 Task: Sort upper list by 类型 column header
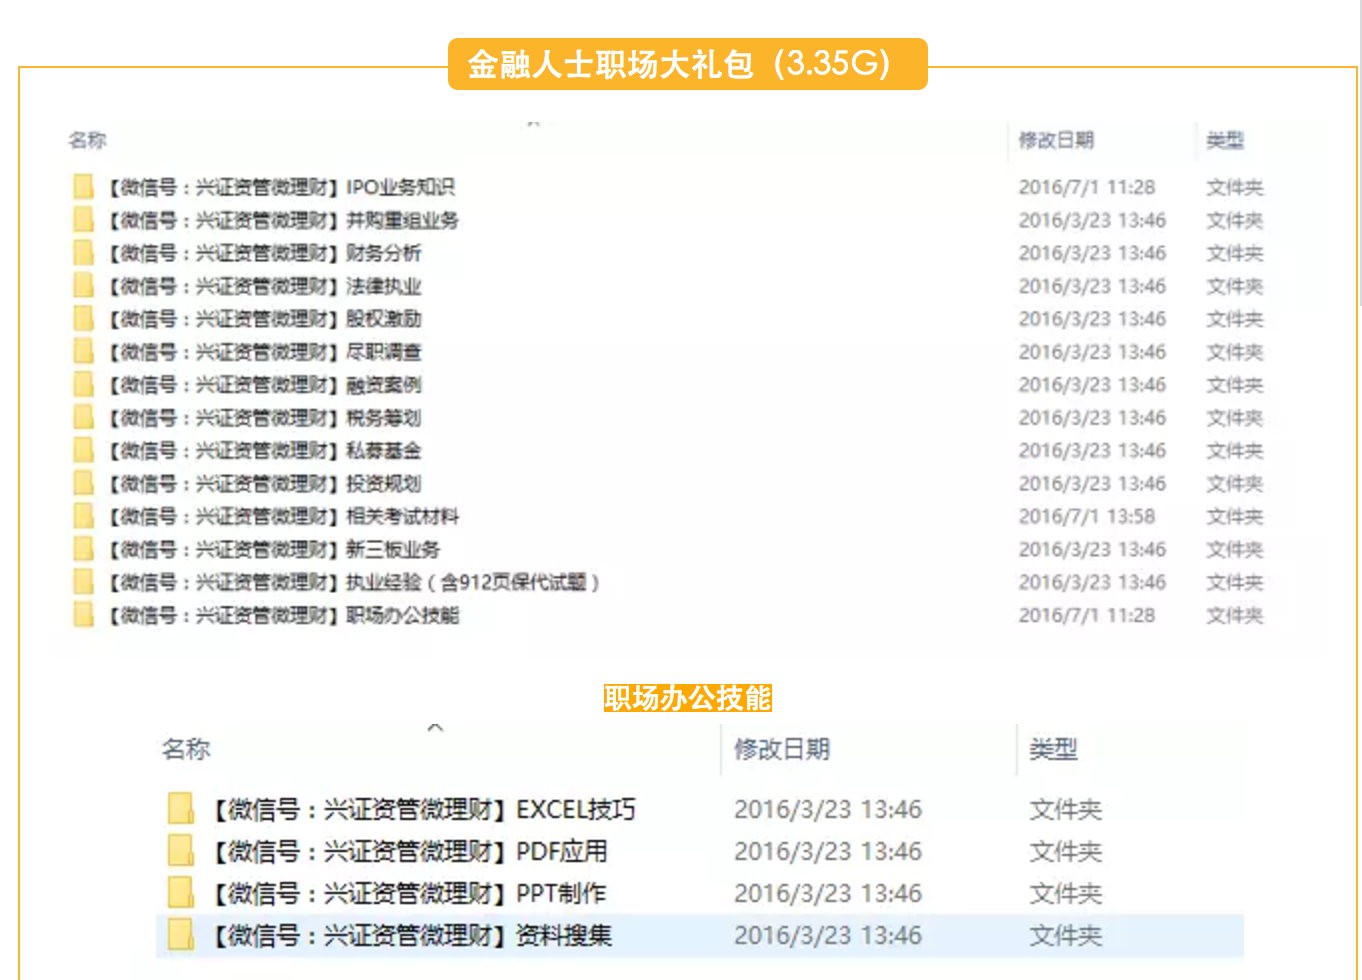coord(1225,140)
